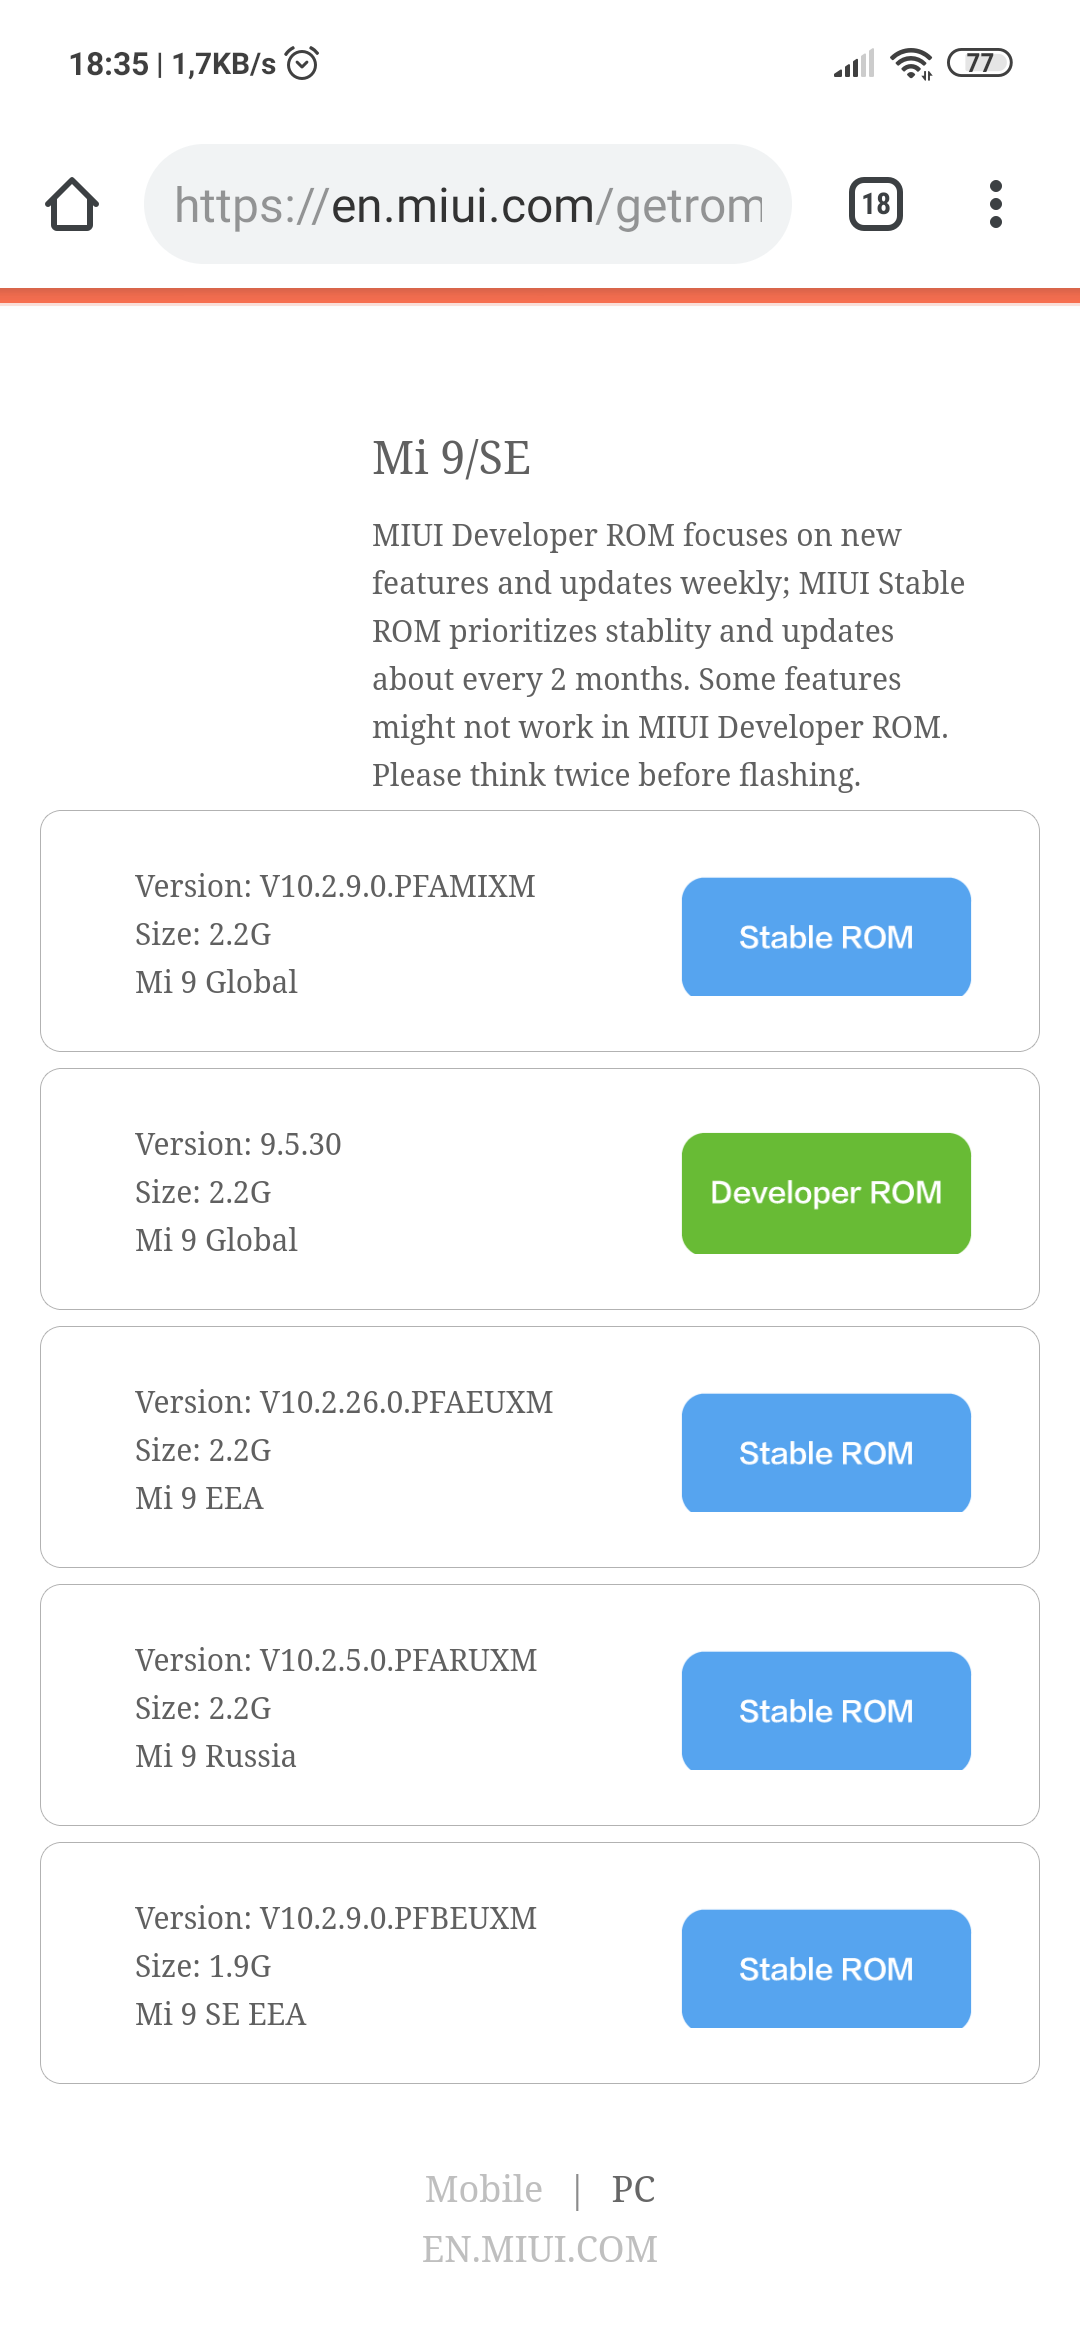Switch to the Mobile site view
The image size is (1080, 2340).
[484, 2189]
